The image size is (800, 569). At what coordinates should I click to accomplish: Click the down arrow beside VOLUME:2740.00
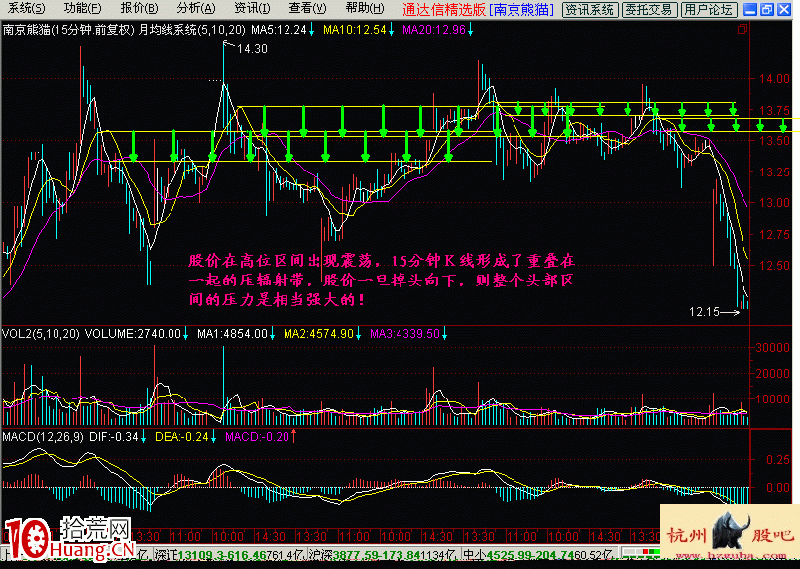click(x=186, y=334)
